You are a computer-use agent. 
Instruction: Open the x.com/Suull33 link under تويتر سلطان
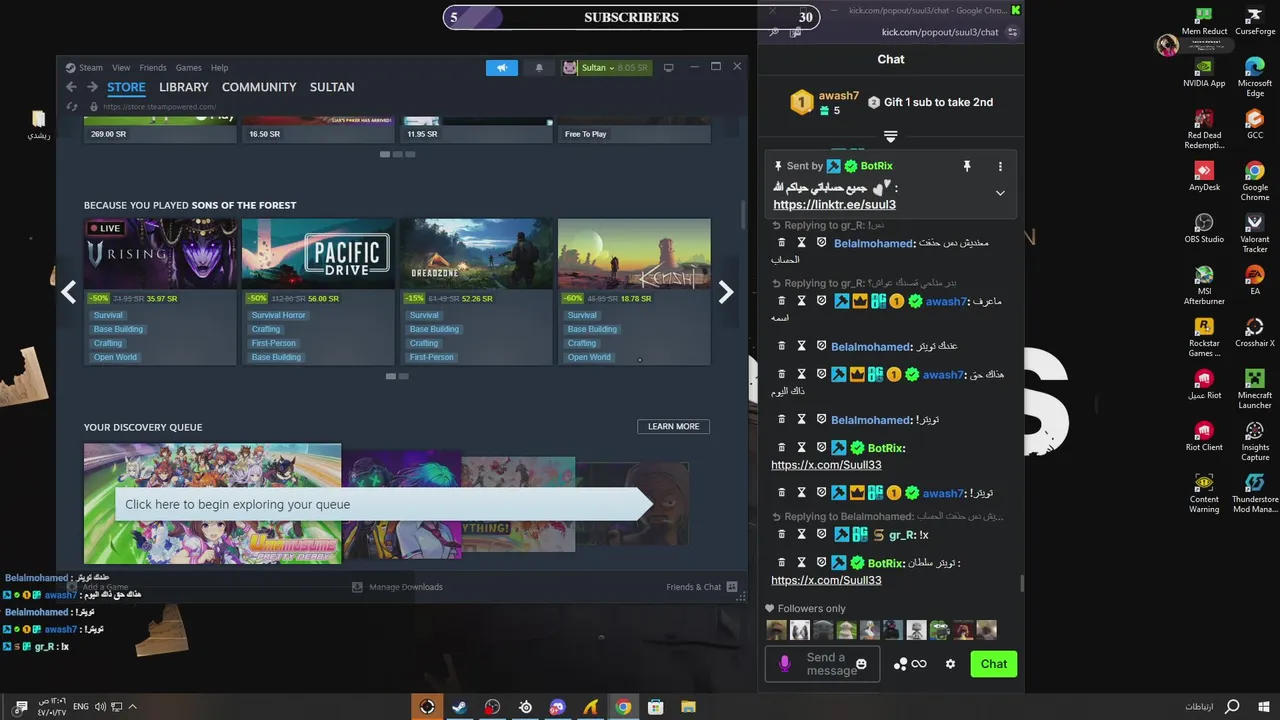(x=826, y=580)
